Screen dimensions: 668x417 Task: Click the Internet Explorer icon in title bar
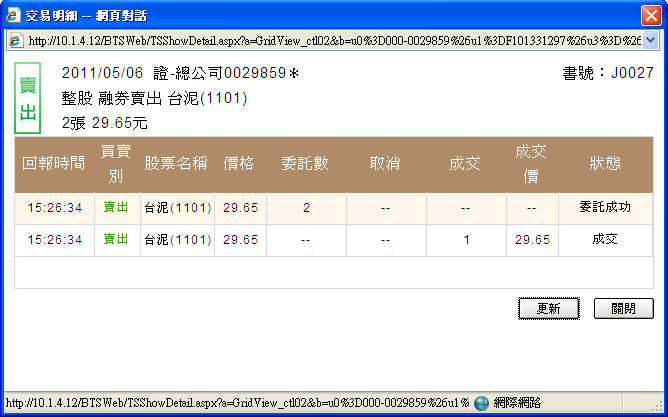[x=13, y=15]
